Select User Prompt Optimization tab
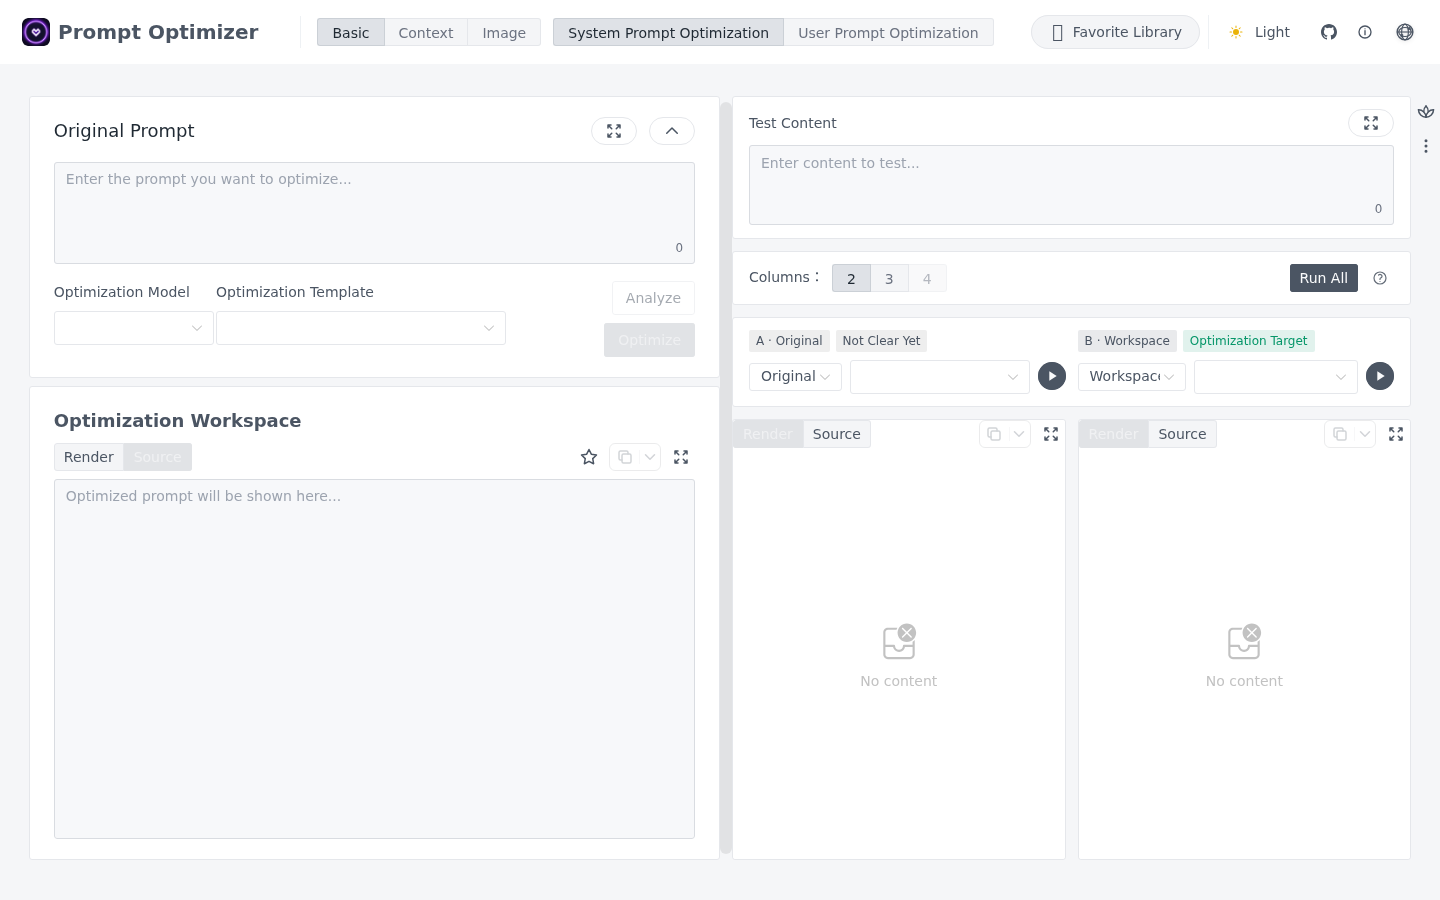 888,32
